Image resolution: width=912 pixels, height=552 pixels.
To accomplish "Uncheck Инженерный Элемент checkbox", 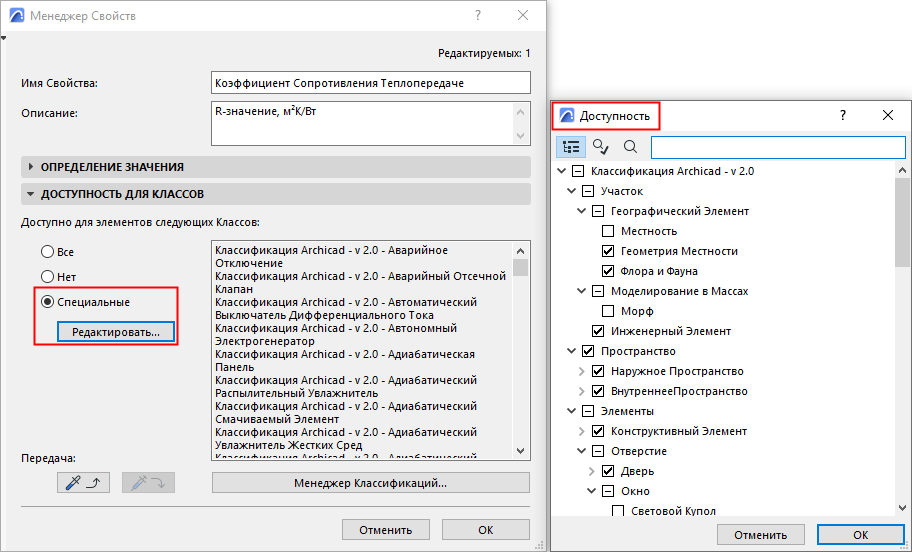I will point(598,331).
